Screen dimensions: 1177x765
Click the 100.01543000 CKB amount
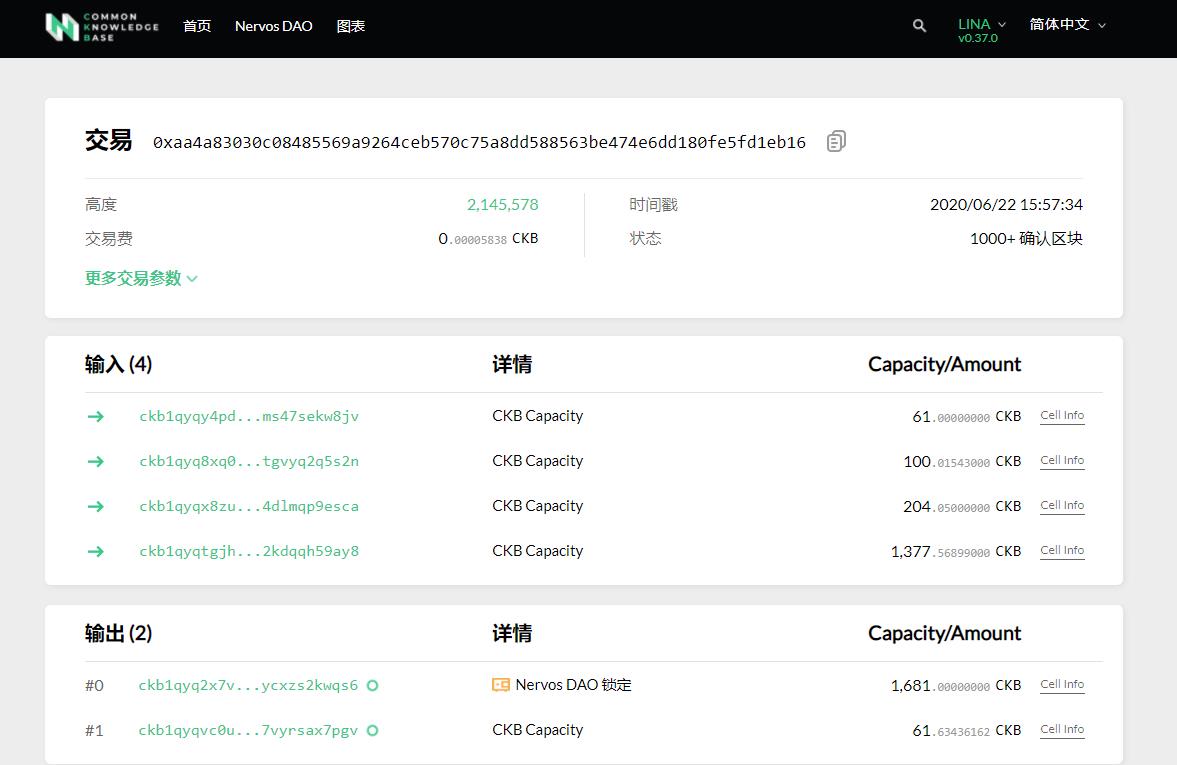coord(962,462)
